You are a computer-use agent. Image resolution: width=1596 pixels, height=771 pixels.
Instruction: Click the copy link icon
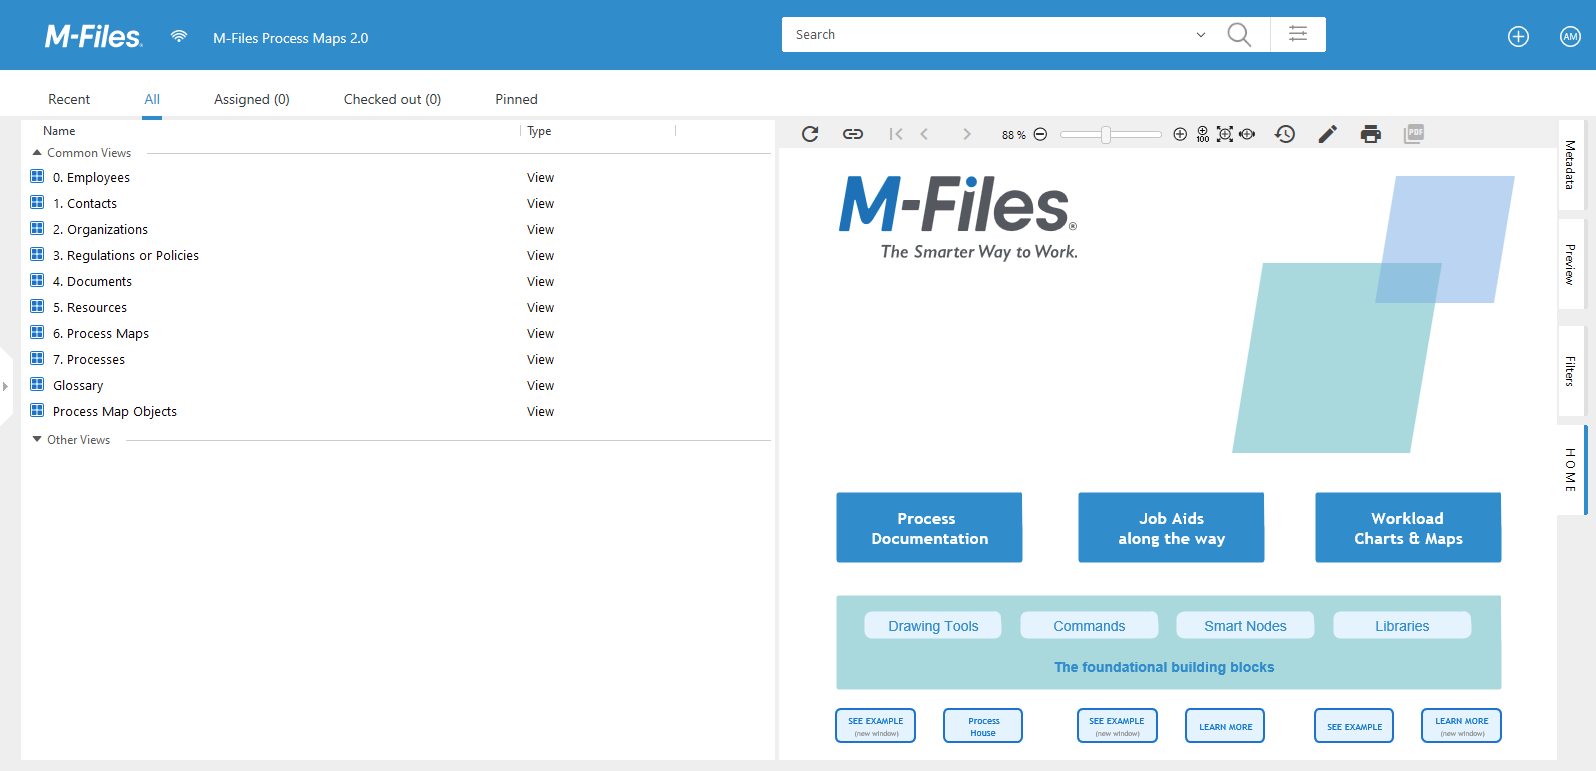[853, 134]
